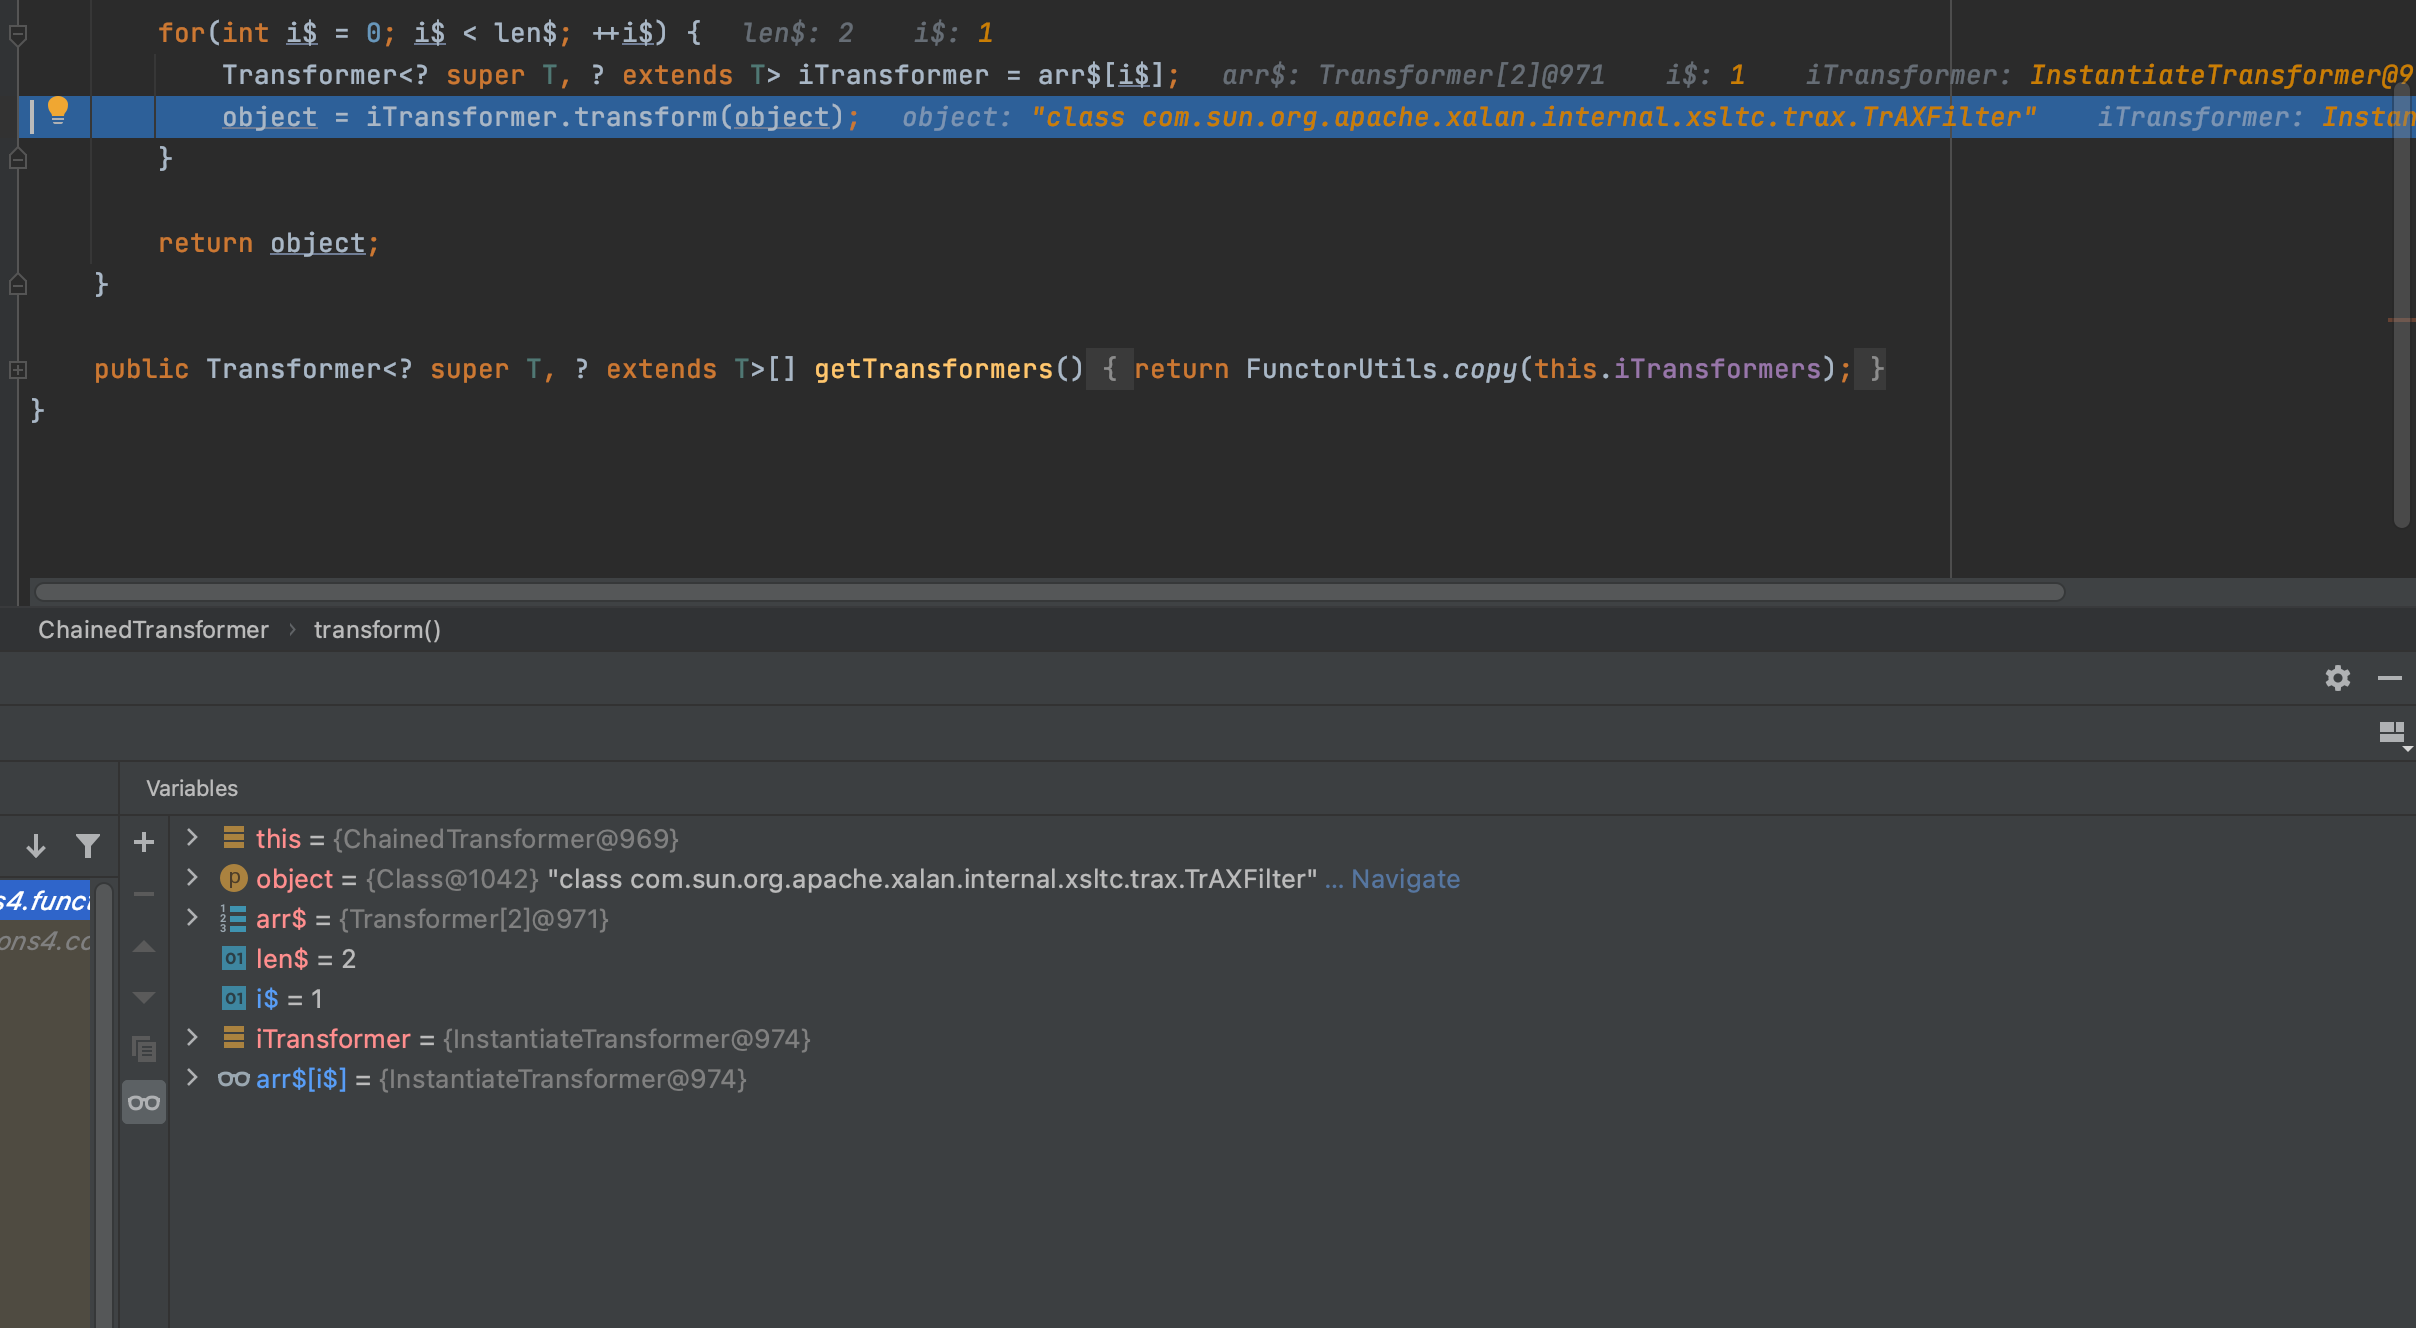
Task: Click the array icon beside arr$
Action: click(233, 918)
